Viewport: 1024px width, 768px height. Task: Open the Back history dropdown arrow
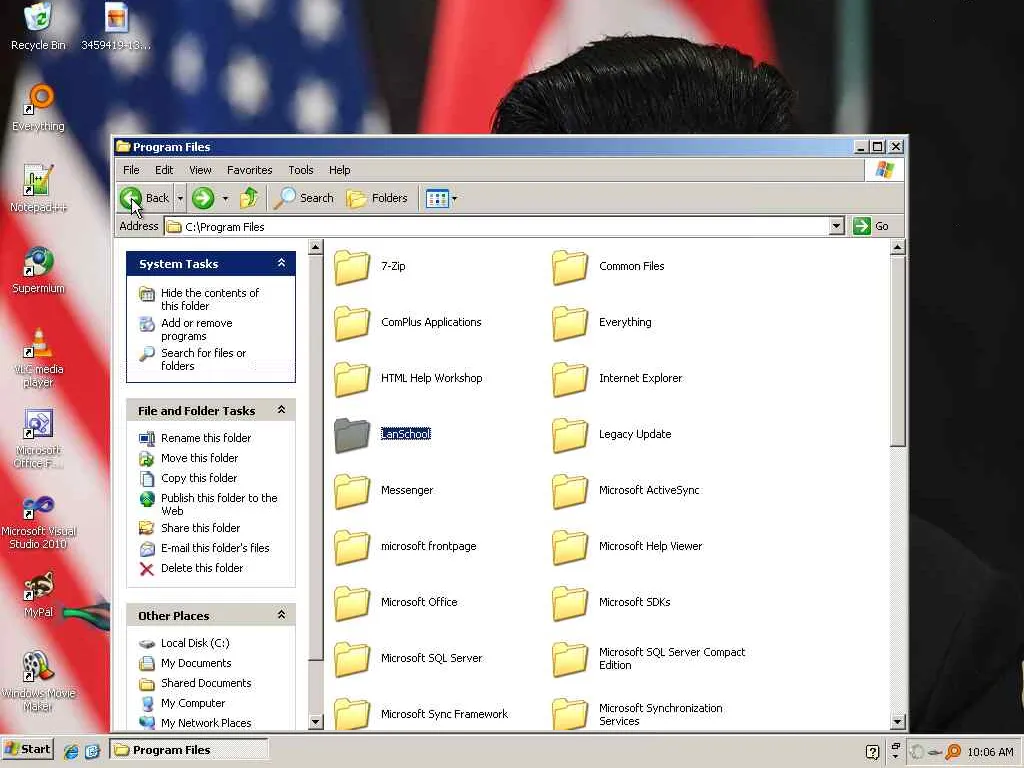pos(180,198)
